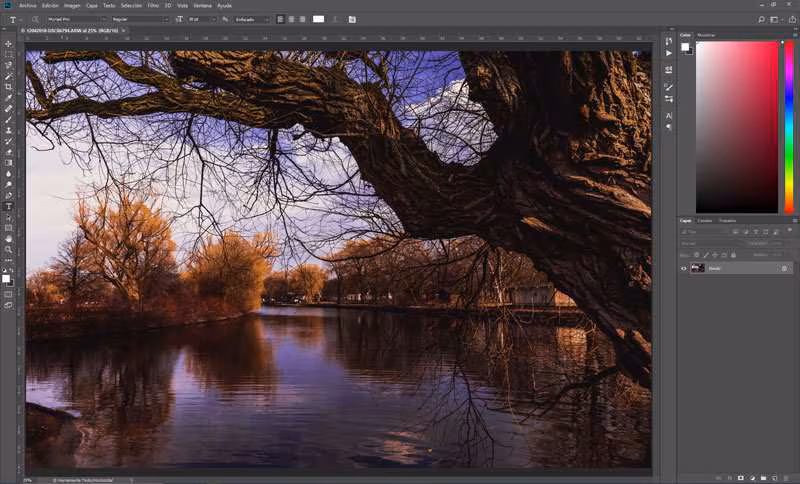Open the Character and Paragraph panels icon
Image resolution: width=800 pixels, height=484 pixels.
click(x=352, y=19)
